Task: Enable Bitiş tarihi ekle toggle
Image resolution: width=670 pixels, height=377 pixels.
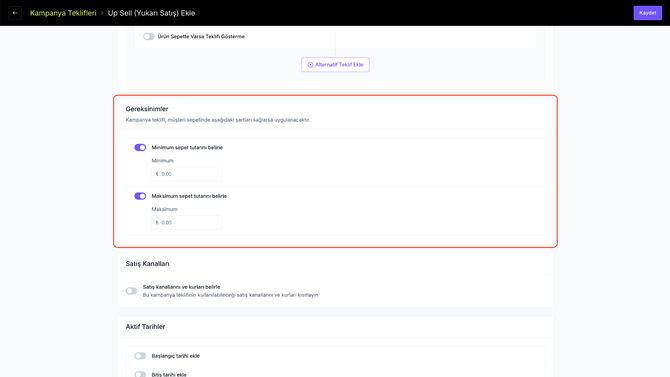Action: point(140,374)
